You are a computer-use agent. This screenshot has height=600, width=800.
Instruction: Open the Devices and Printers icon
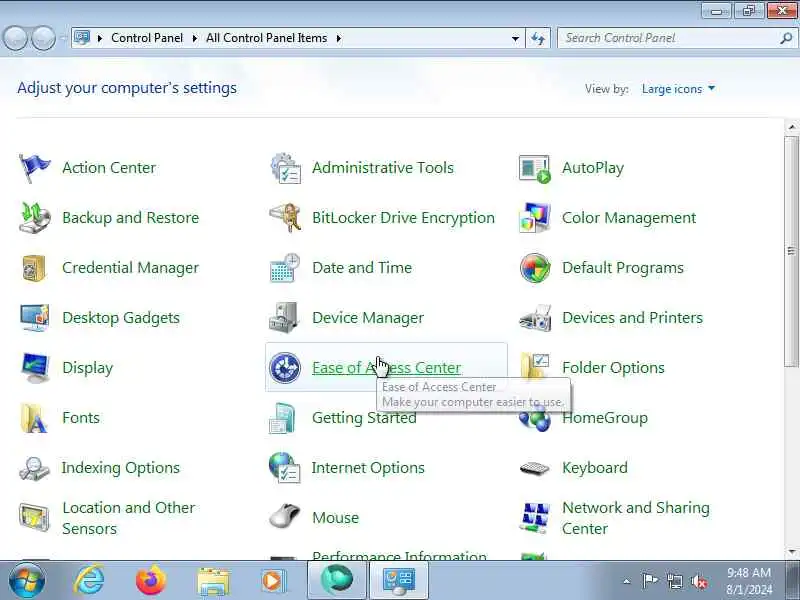pos(535,318)
